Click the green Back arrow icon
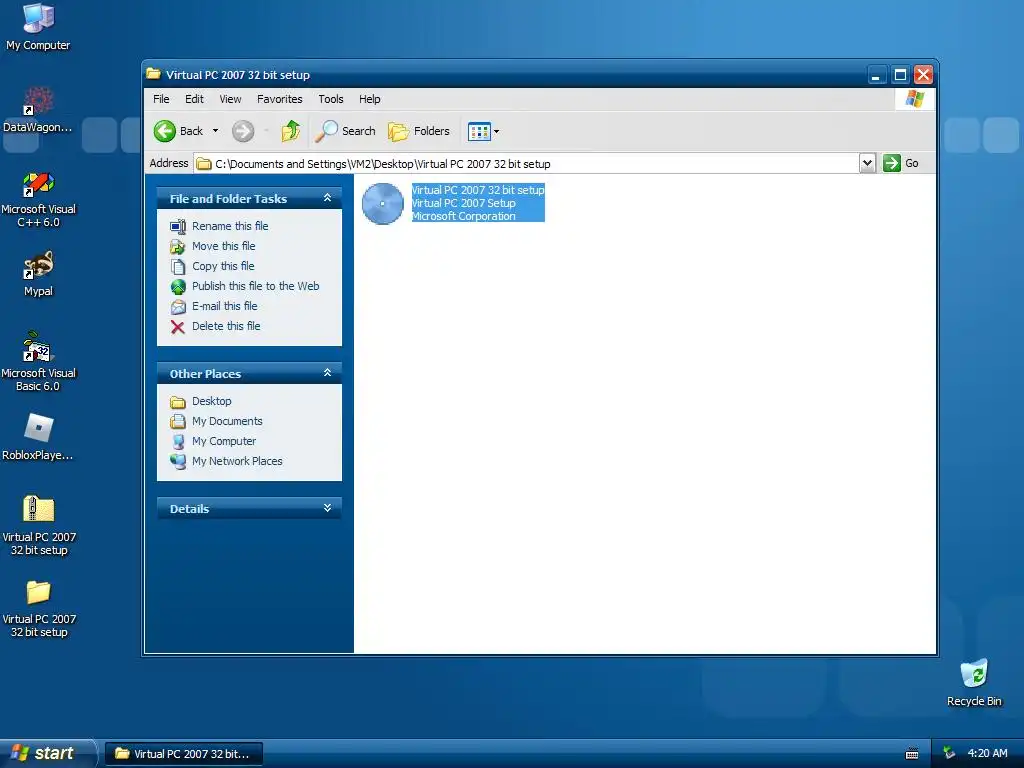This screenshot has height=768, width=1024. 165,131
